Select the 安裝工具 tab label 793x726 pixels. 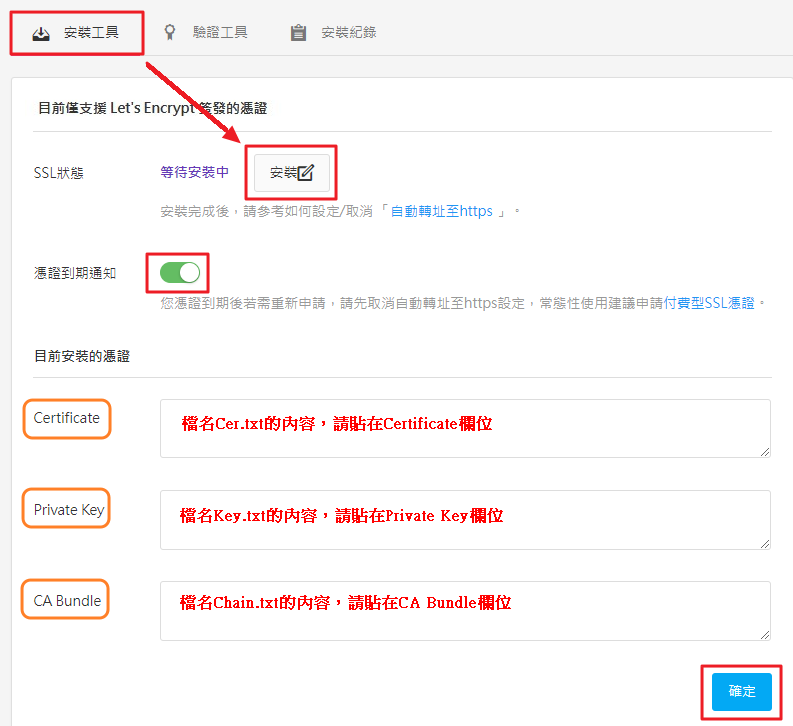pos(91,33)
